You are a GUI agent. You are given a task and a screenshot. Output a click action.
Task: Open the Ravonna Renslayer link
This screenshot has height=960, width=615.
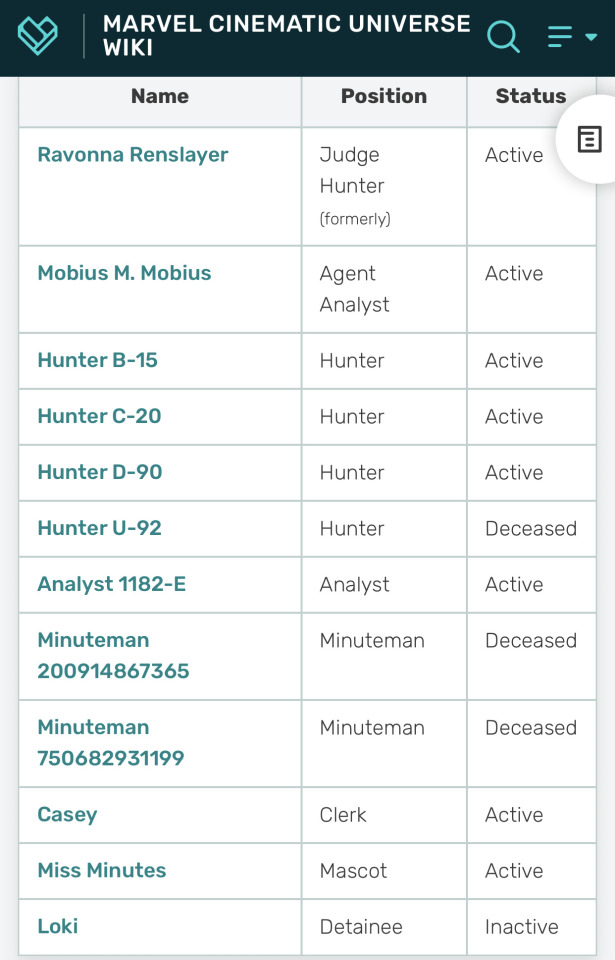click(x=133, y=155)
